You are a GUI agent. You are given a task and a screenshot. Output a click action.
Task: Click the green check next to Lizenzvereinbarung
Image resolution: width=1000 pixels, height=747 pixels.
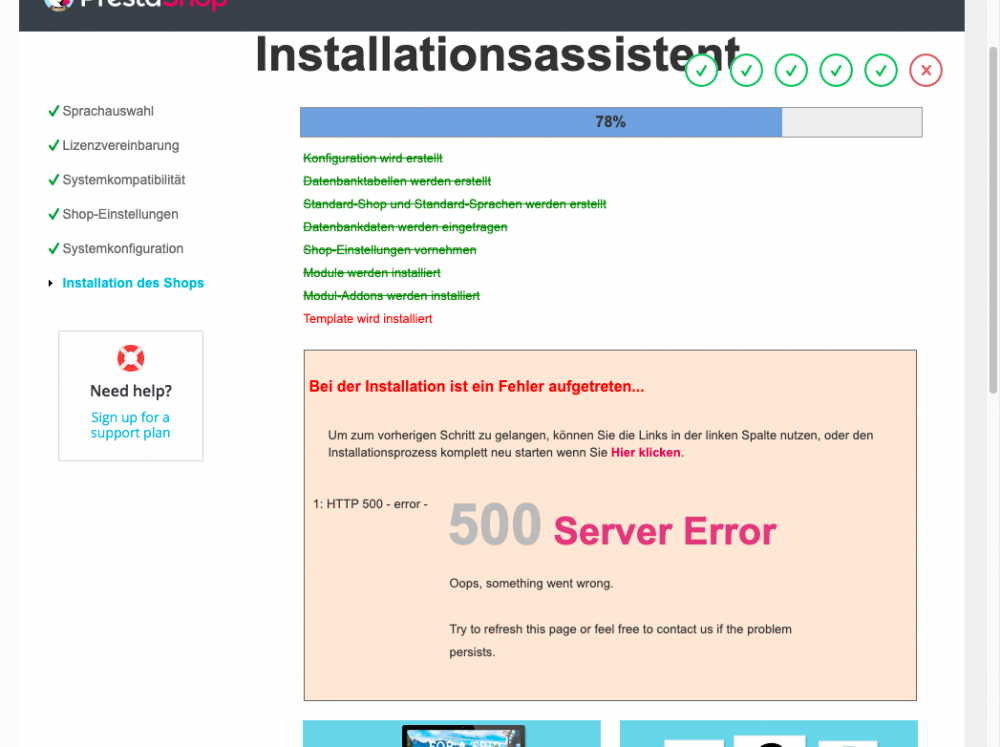[54, 145]
